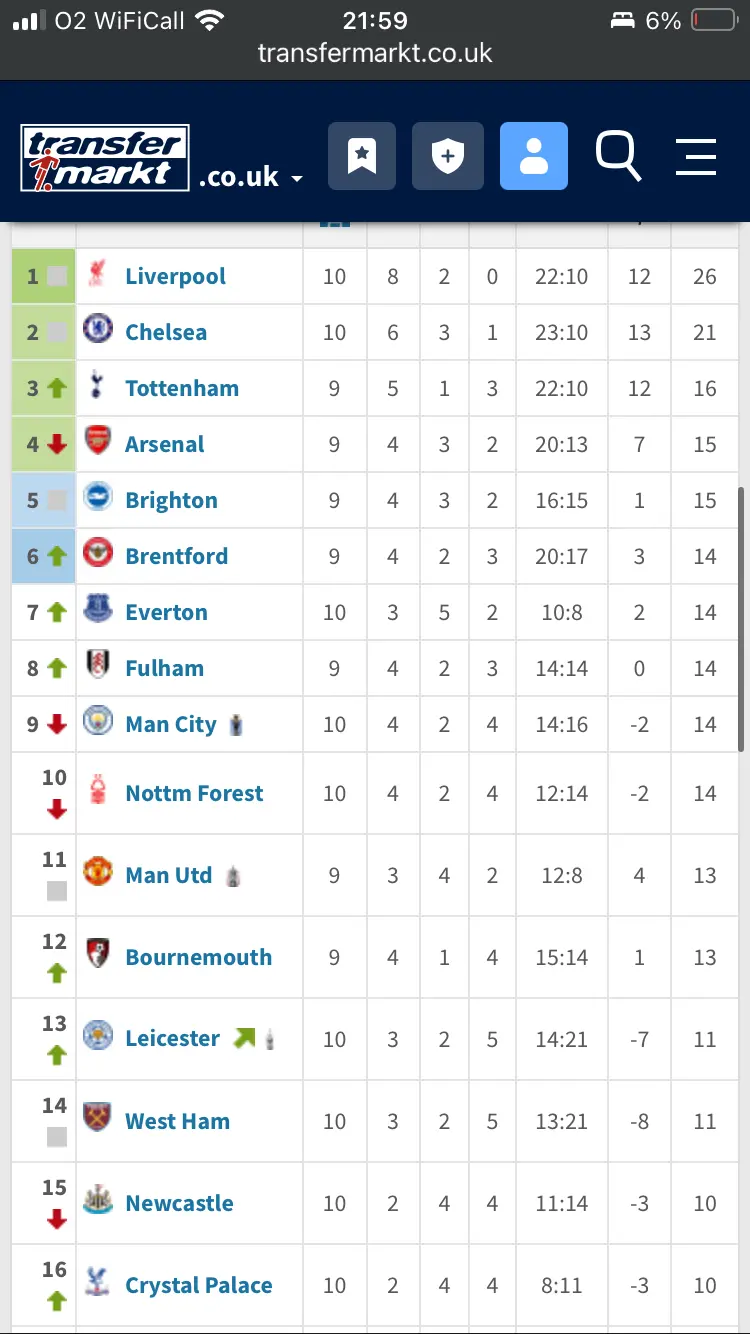This screenshot has width=750, height=1334.
Task: Click the Man Utd club crest
Action: pyautogui.click(x=98, y=874)
